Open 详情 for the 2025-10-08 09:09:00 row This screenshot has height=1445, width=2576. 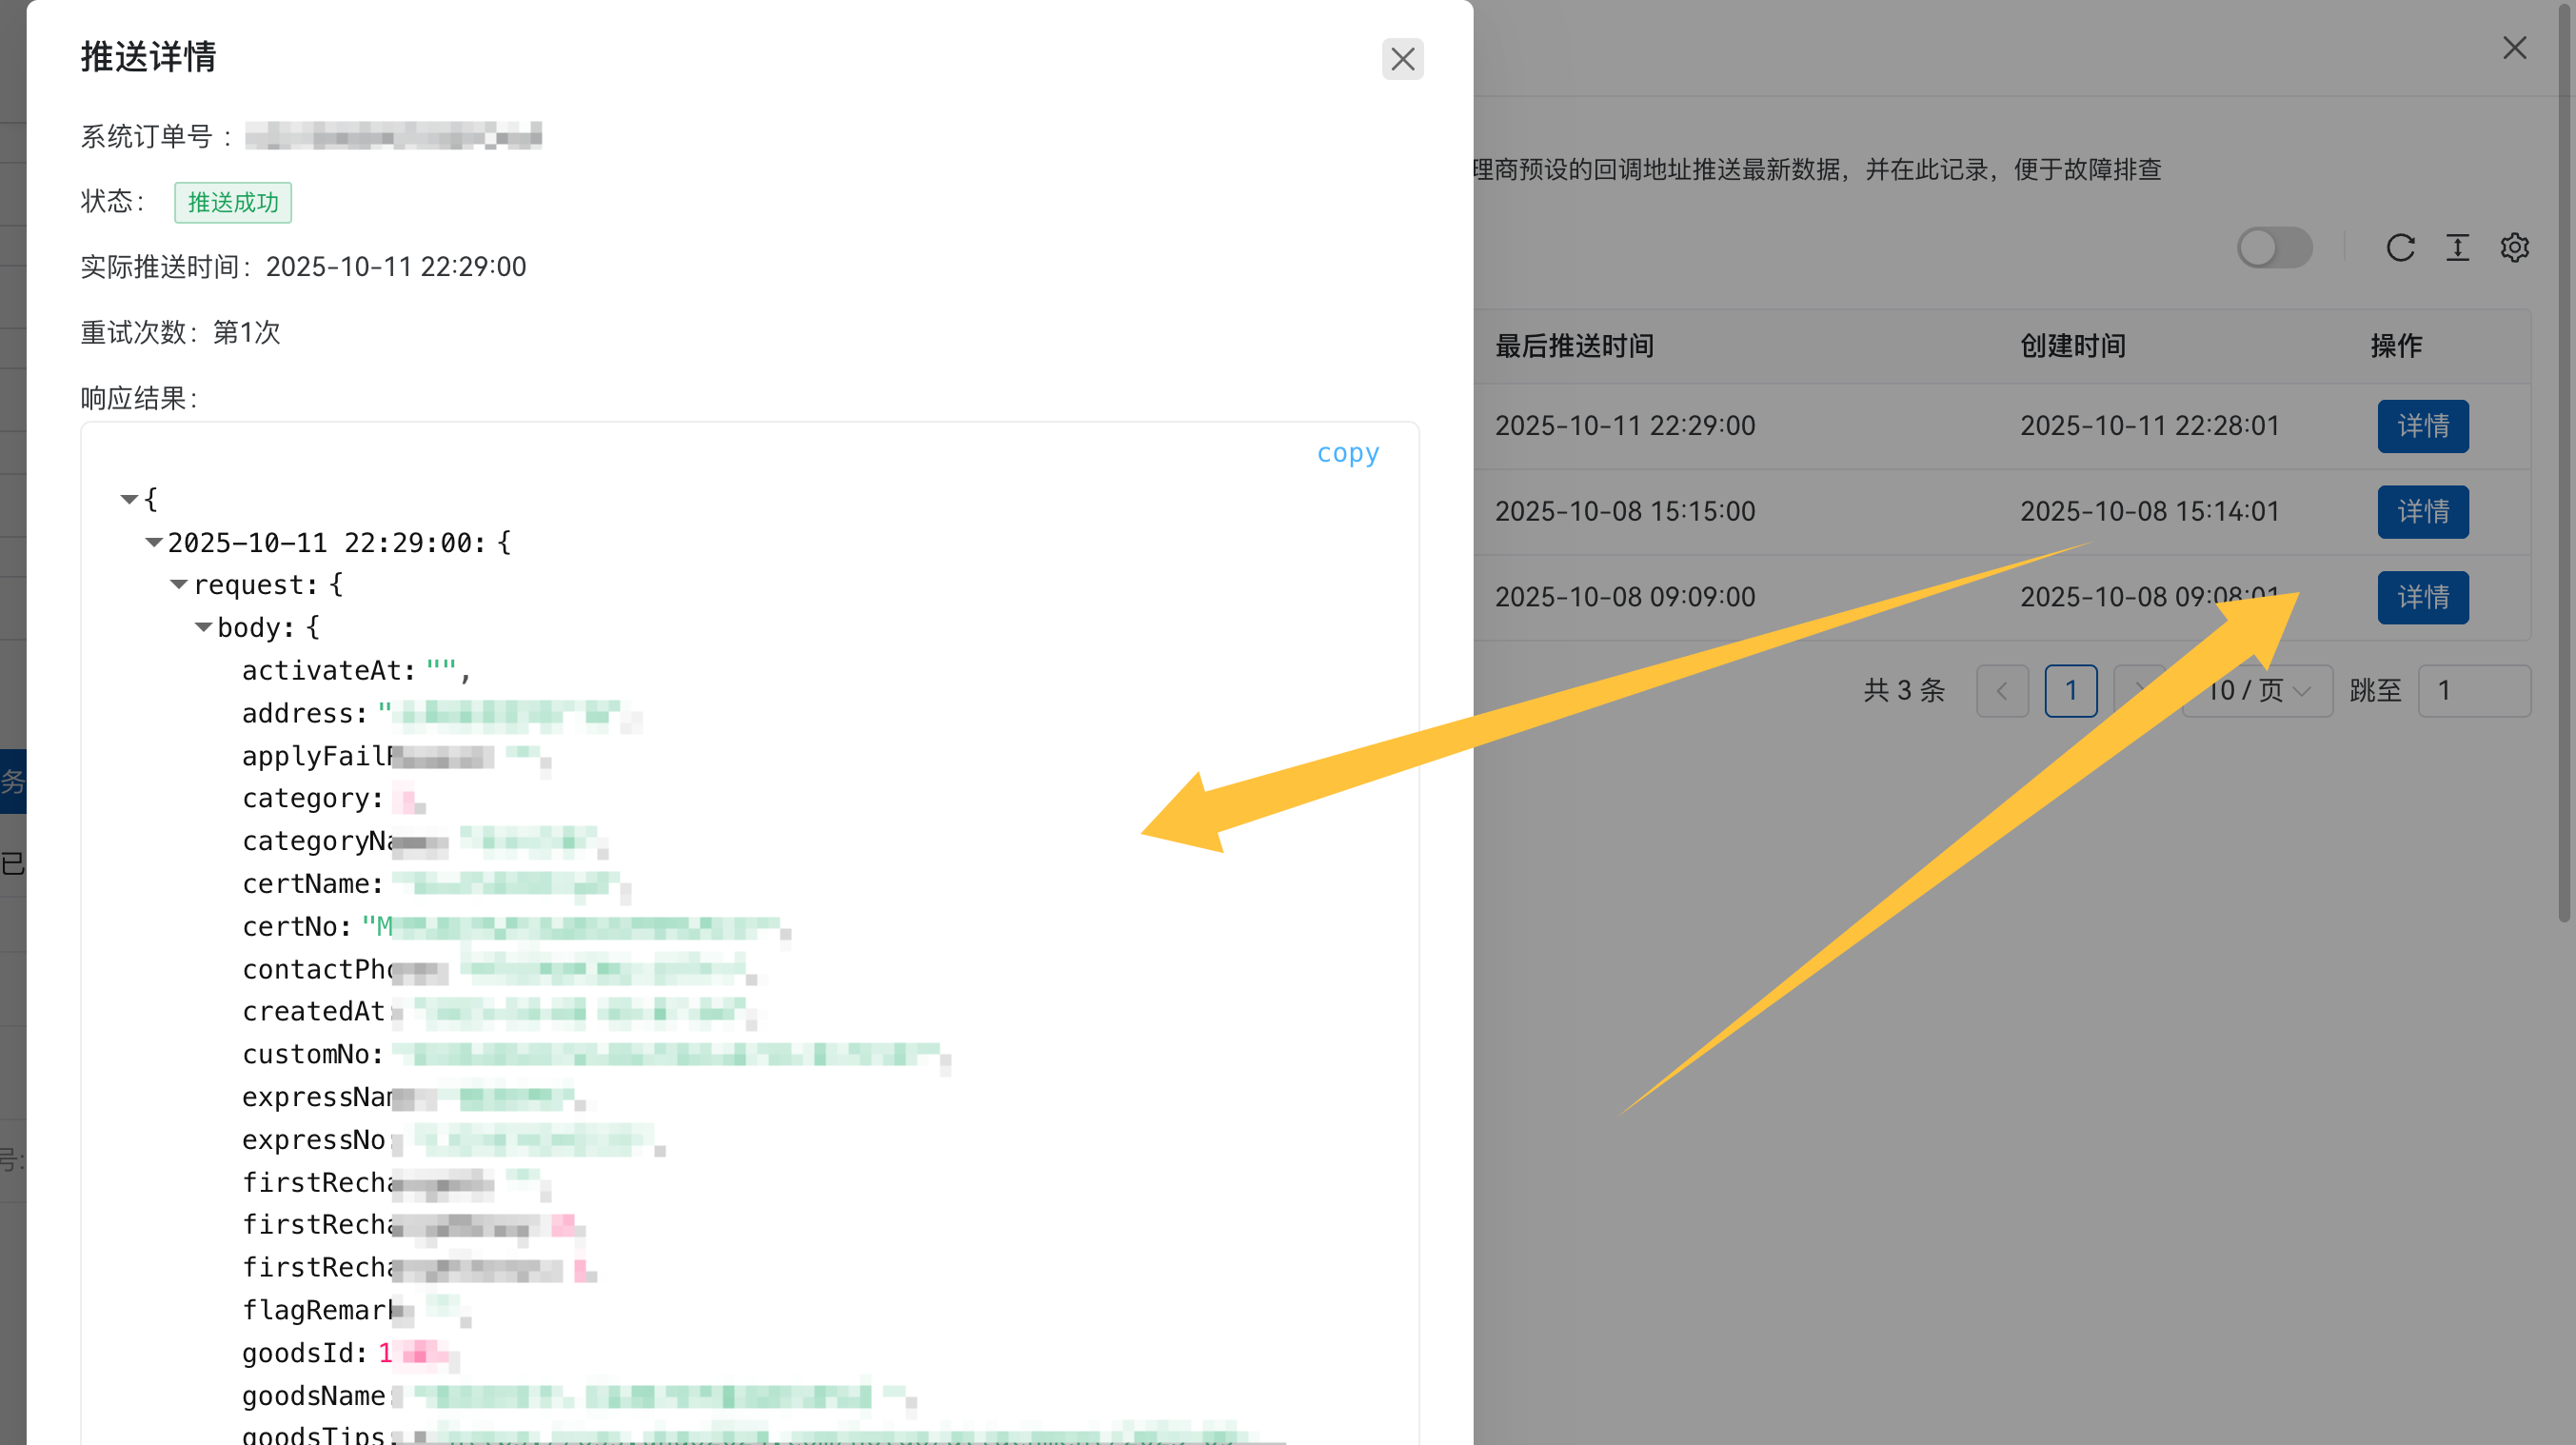tap(2422, 598)
